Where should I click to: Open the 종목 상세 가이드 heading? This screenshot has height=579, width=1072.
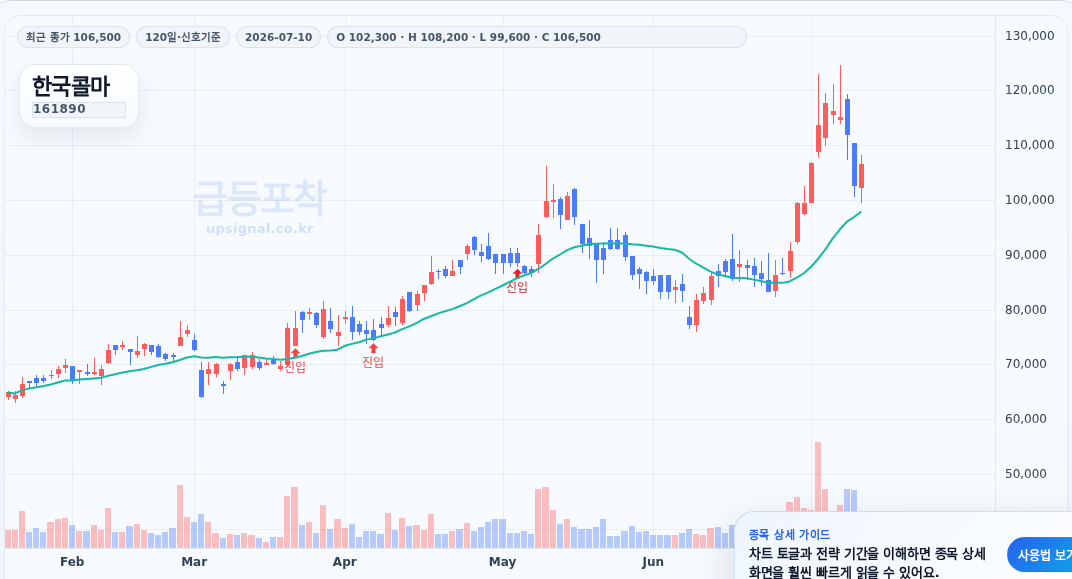tap(789, 535)
